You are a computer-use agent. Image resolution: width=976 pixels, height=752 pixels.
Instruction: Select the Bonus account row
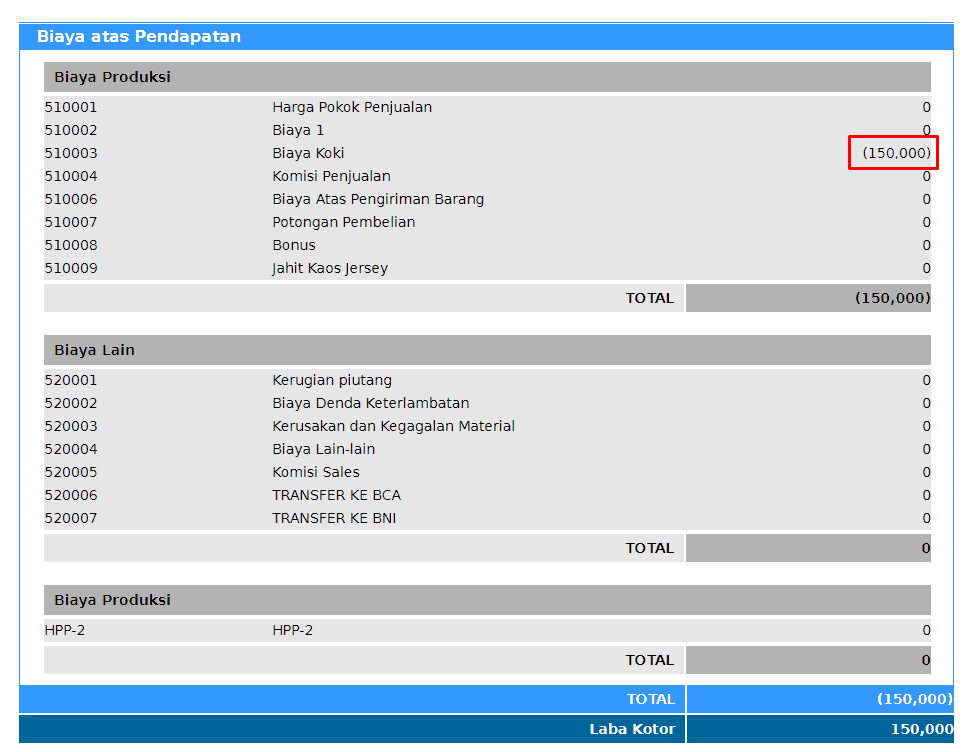tap(294, 245)
